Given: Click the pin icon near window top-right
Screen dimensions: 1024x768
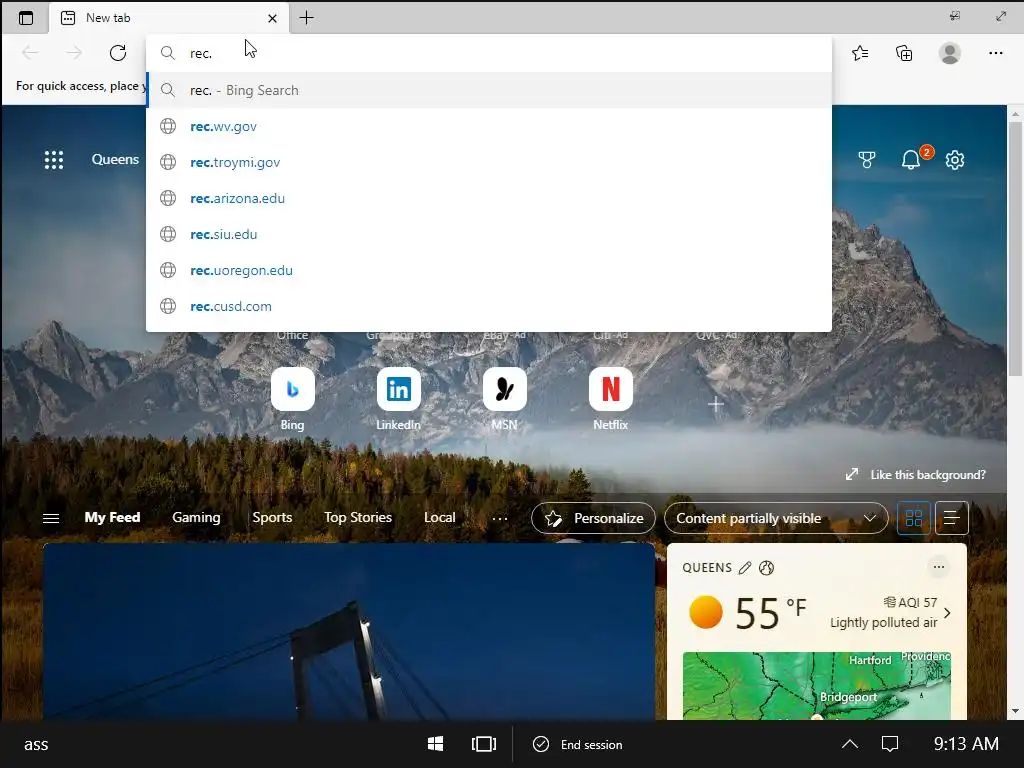Looking at the screenshot, I should tap(955, 16).
